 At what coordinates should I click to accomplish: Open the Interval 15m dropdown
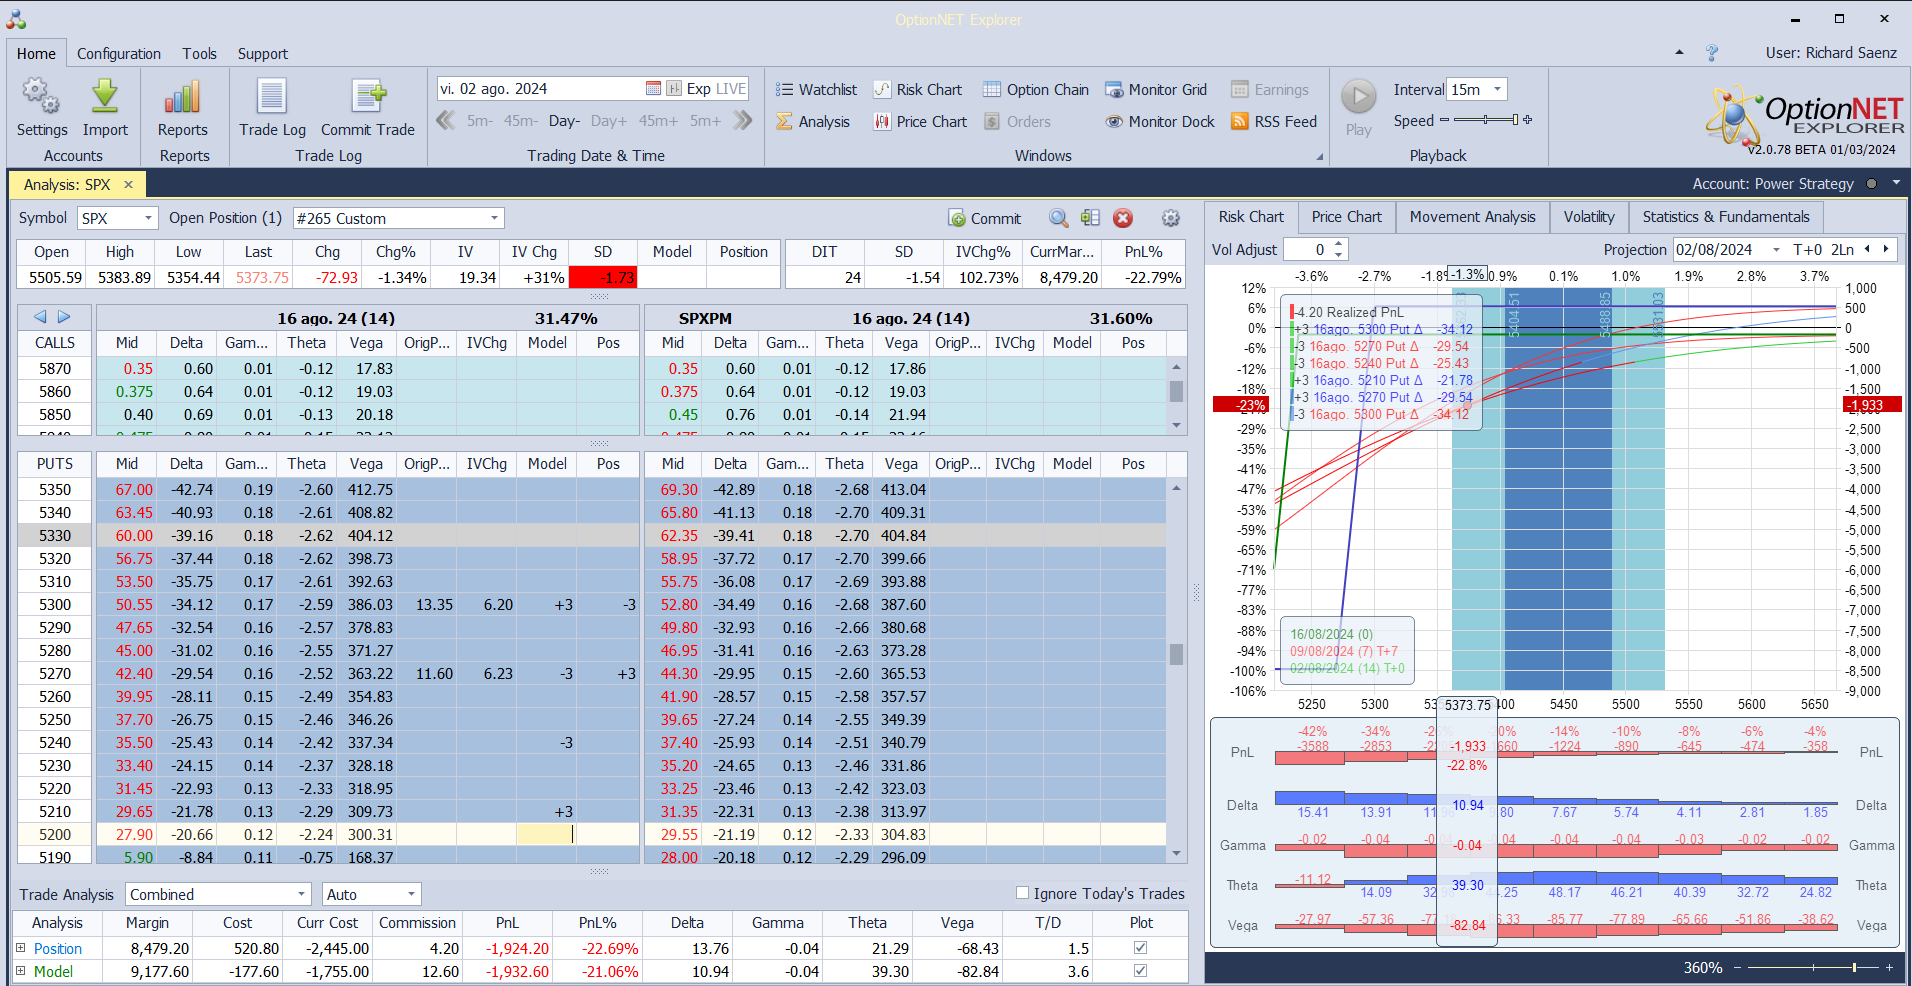point(1497,90)
